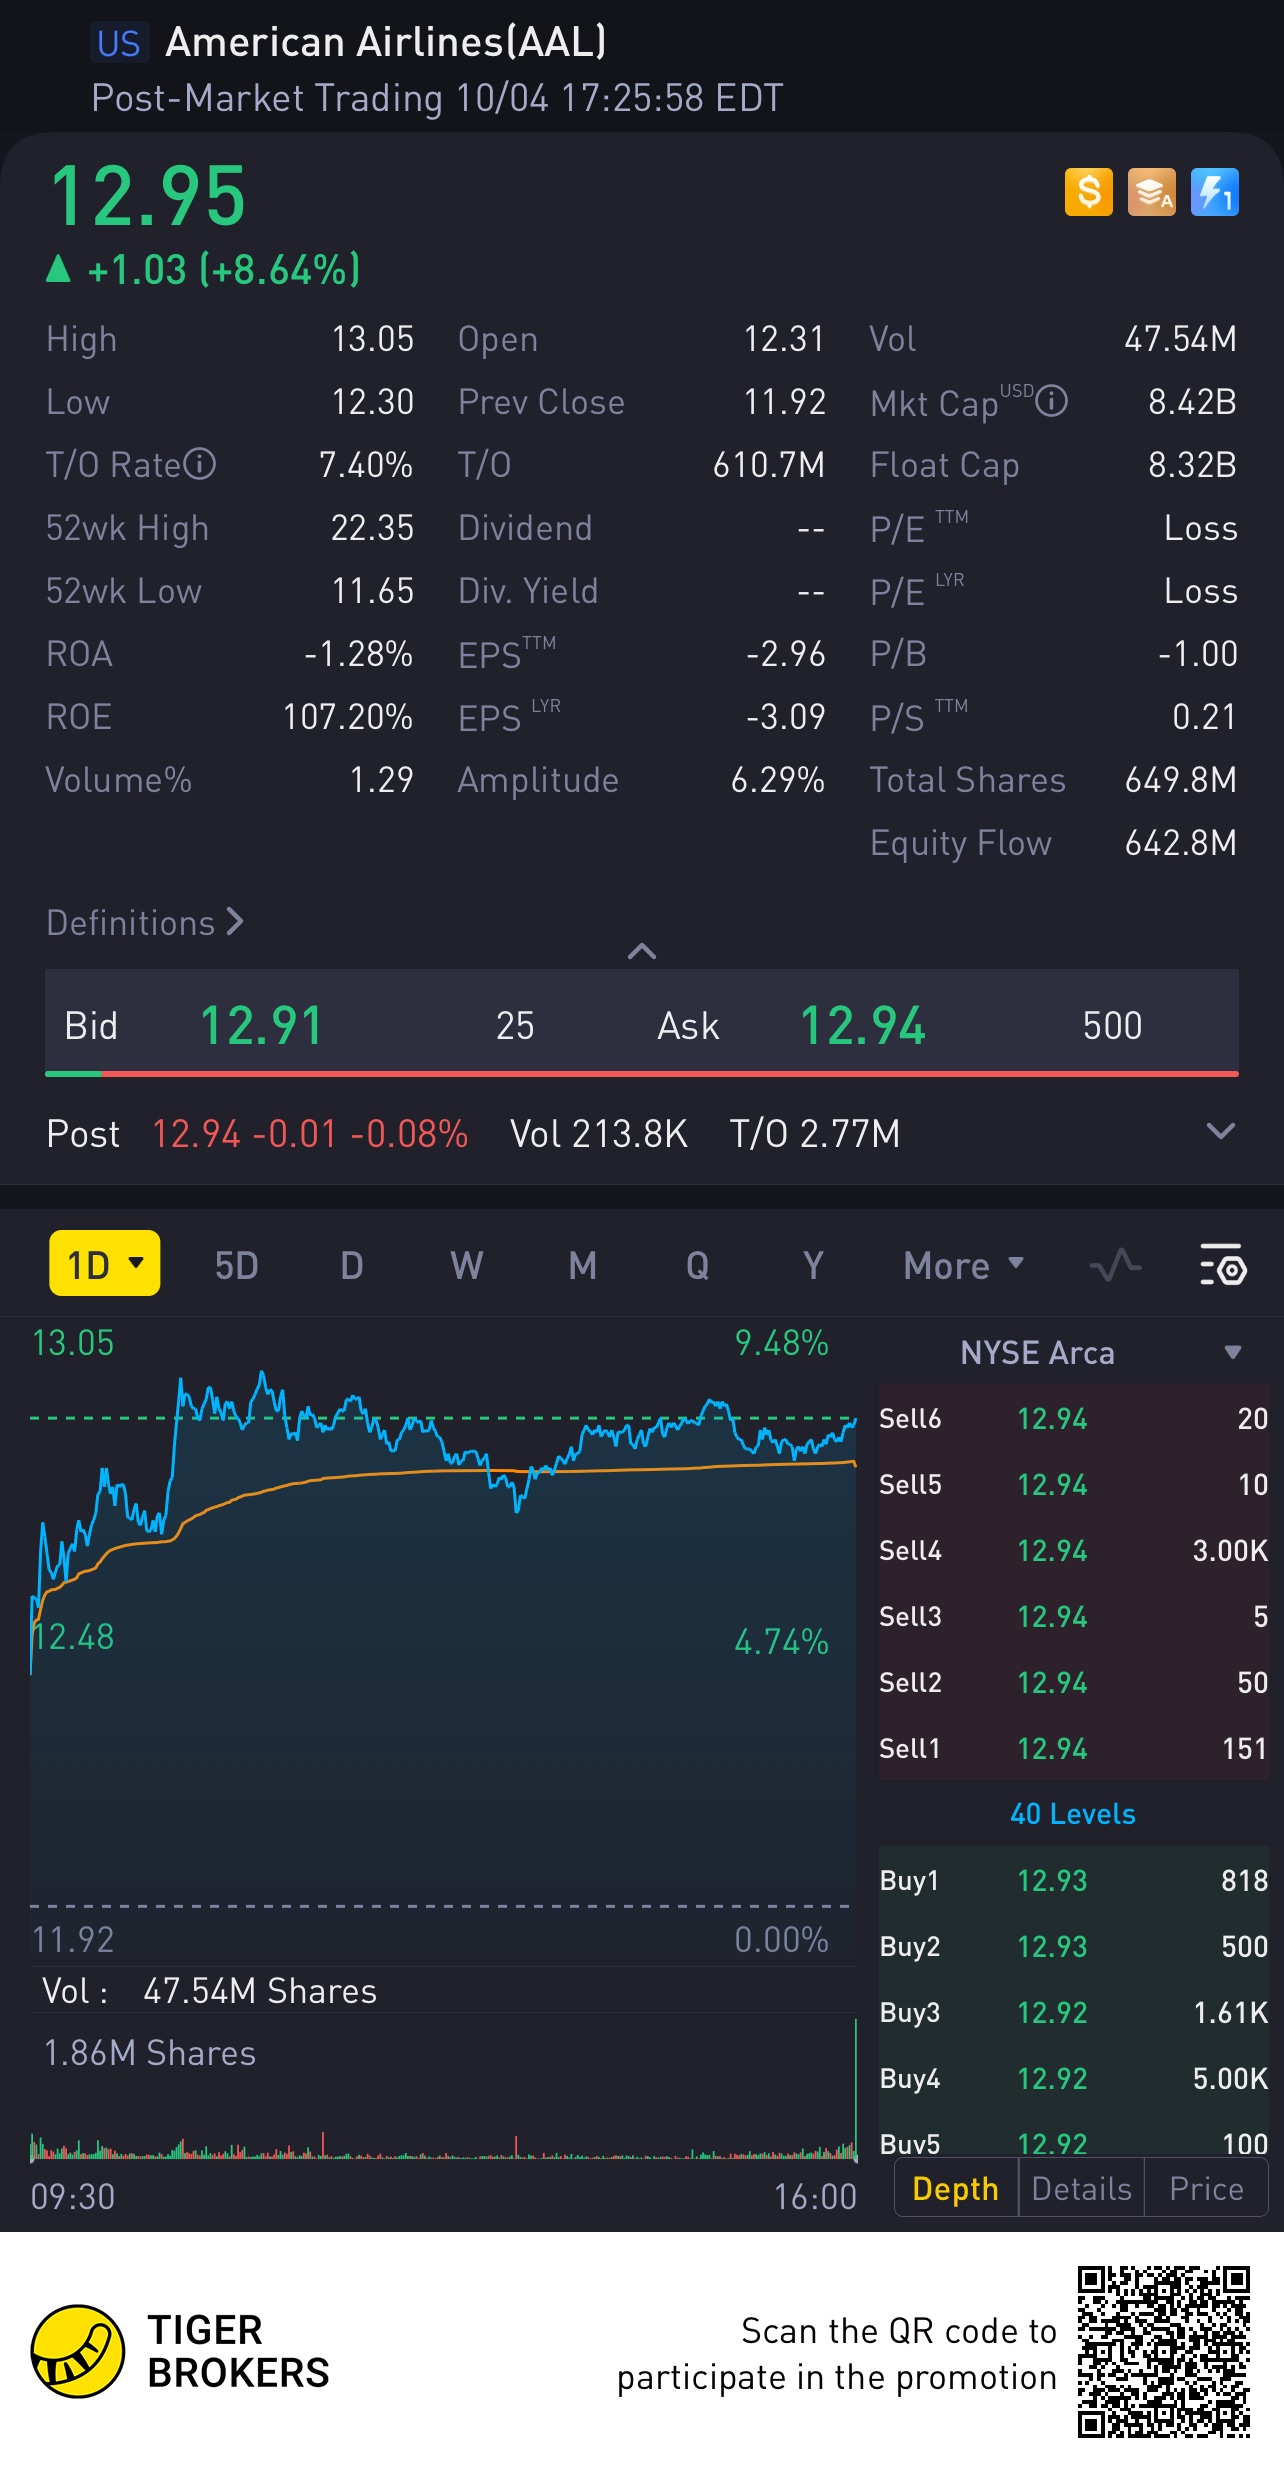Open the NYSE Arca exchange dropdown
Image resolution: width=1284 pixels, height=2472 pixels.
1232,1352
